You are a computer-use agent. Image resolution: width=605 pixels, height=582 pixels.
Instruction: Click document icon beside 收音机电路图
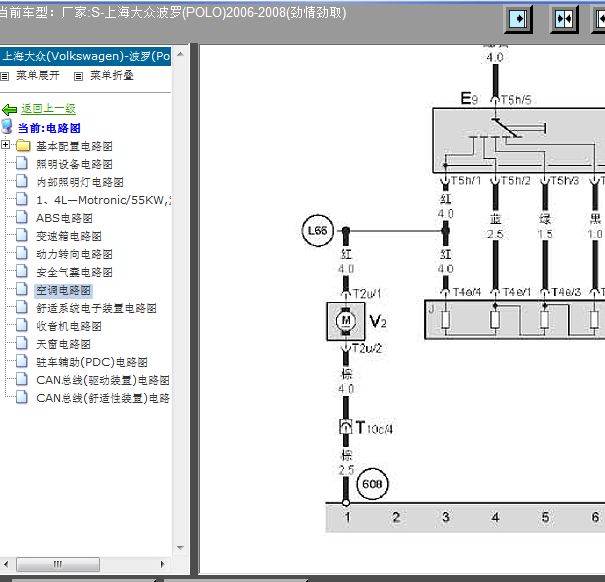coord(22,325)
